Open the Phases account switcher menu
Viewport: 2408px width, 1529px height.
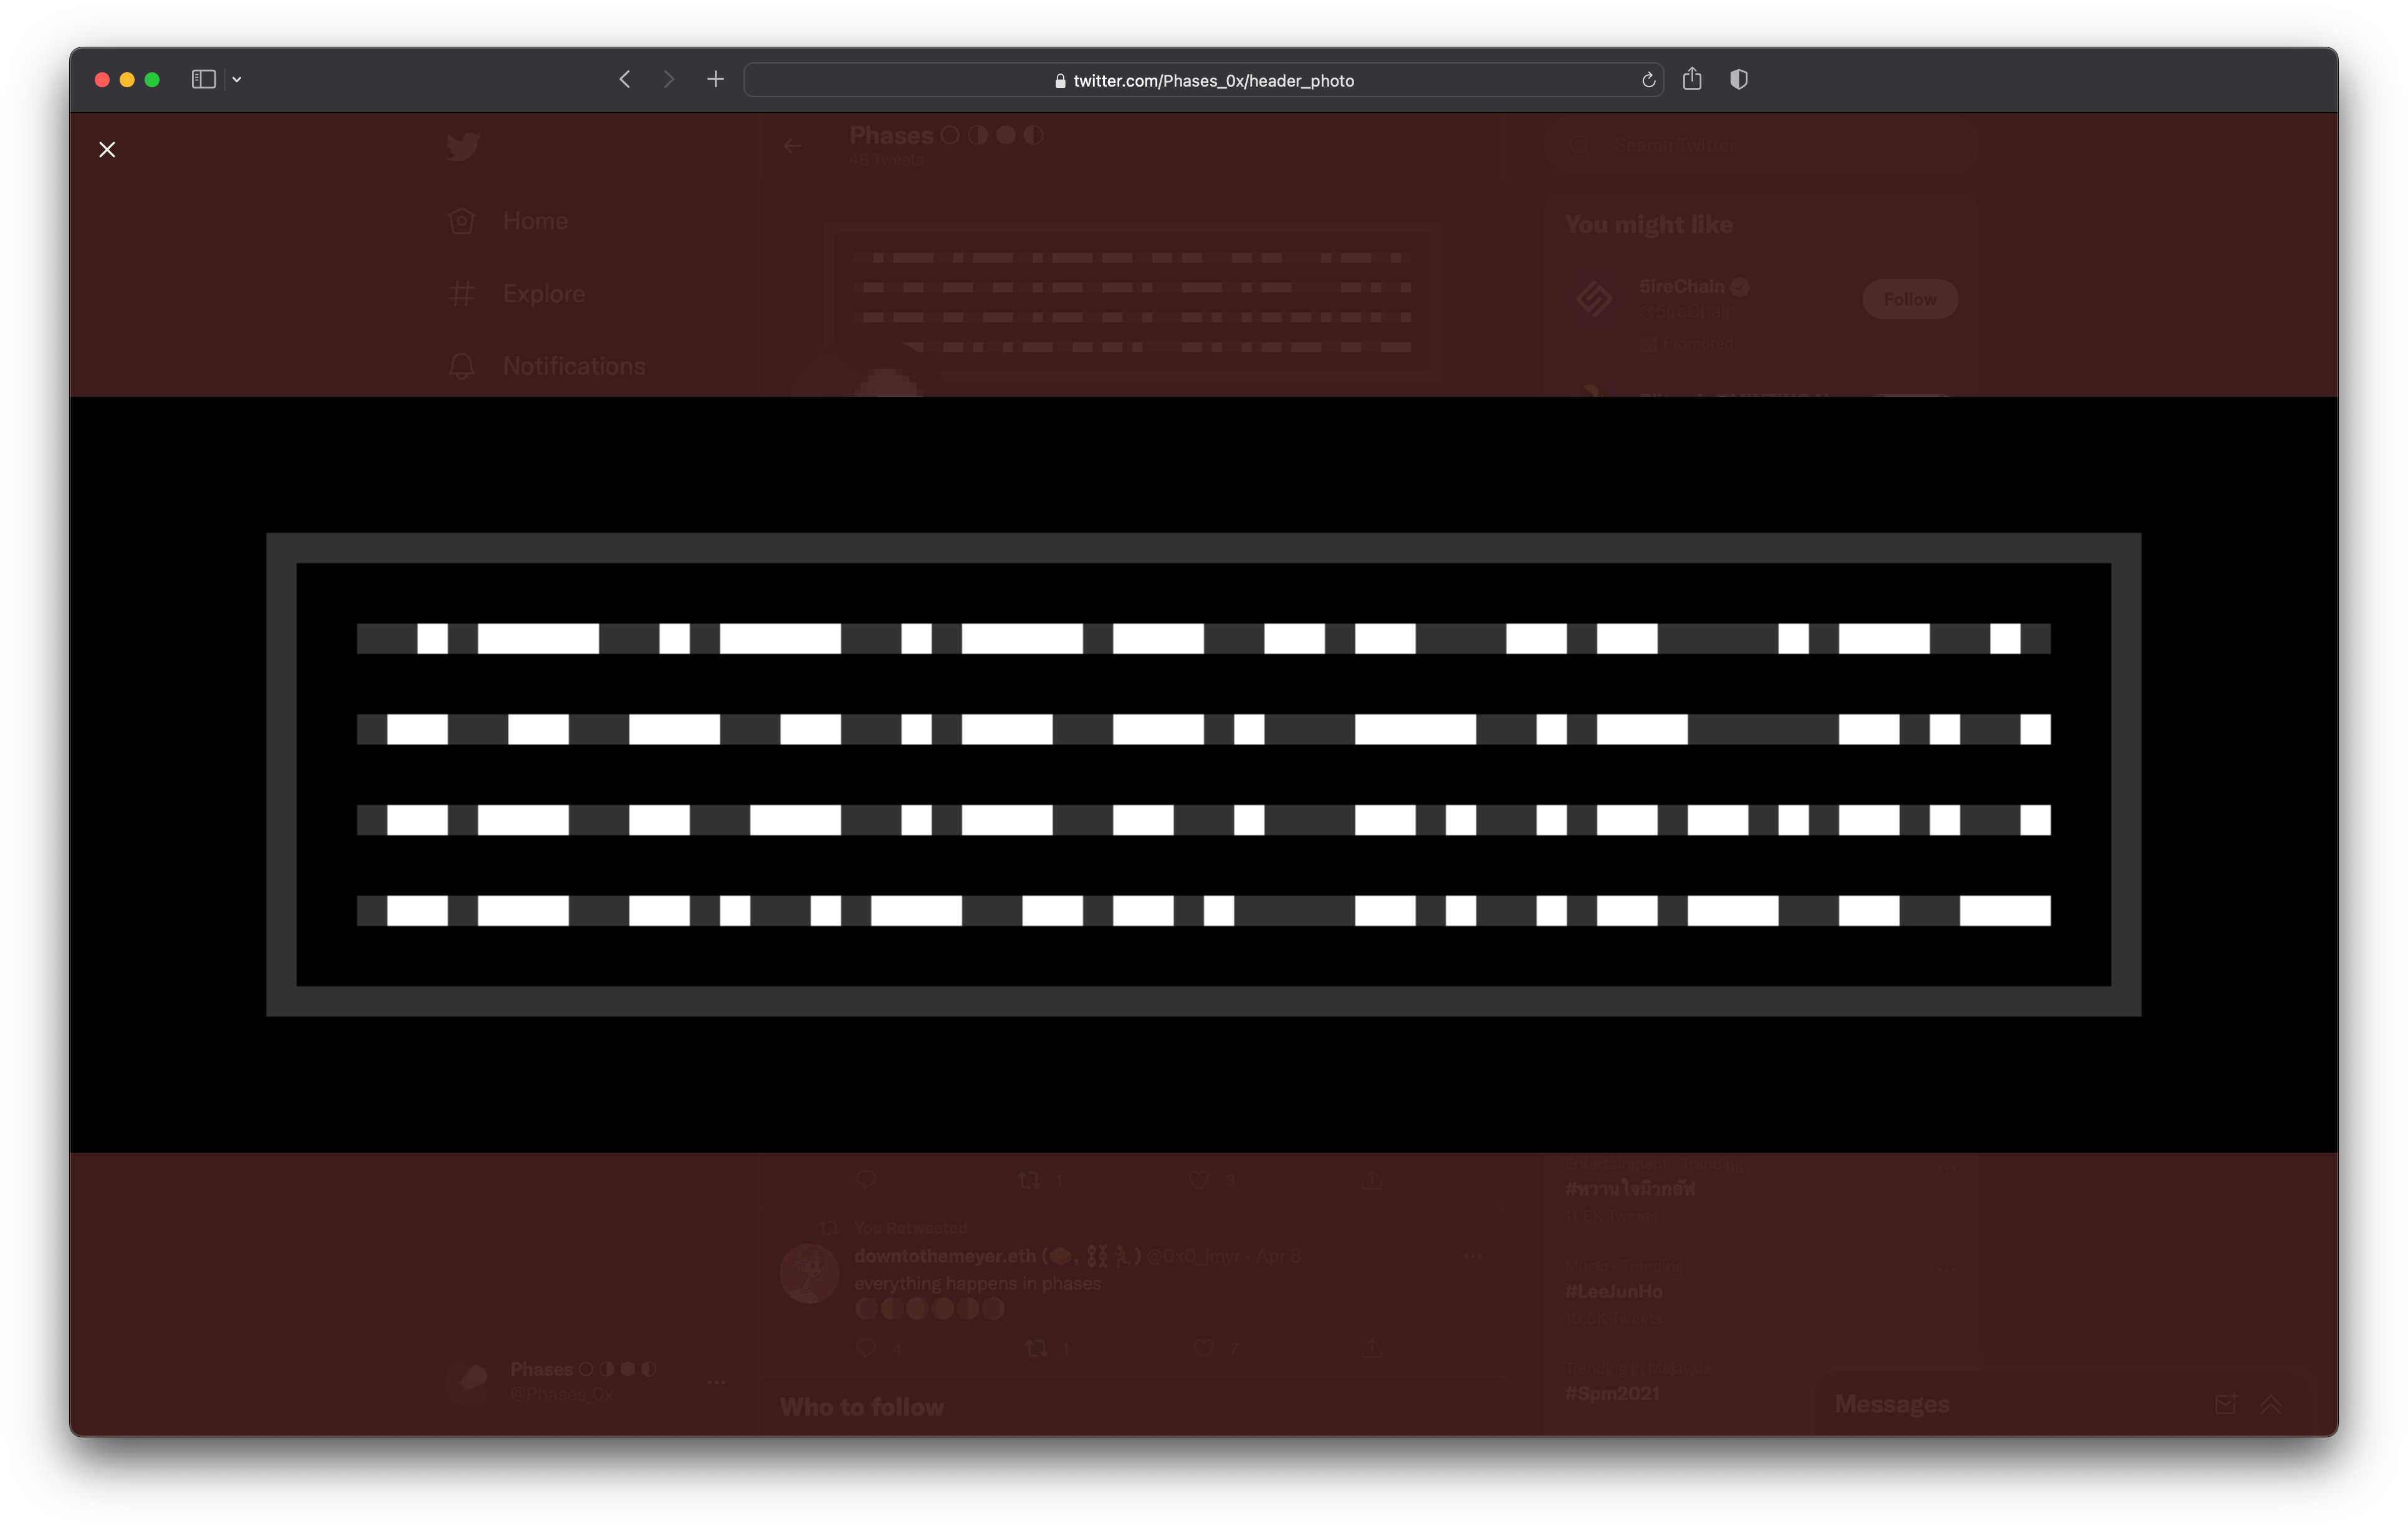(716, 1382)
